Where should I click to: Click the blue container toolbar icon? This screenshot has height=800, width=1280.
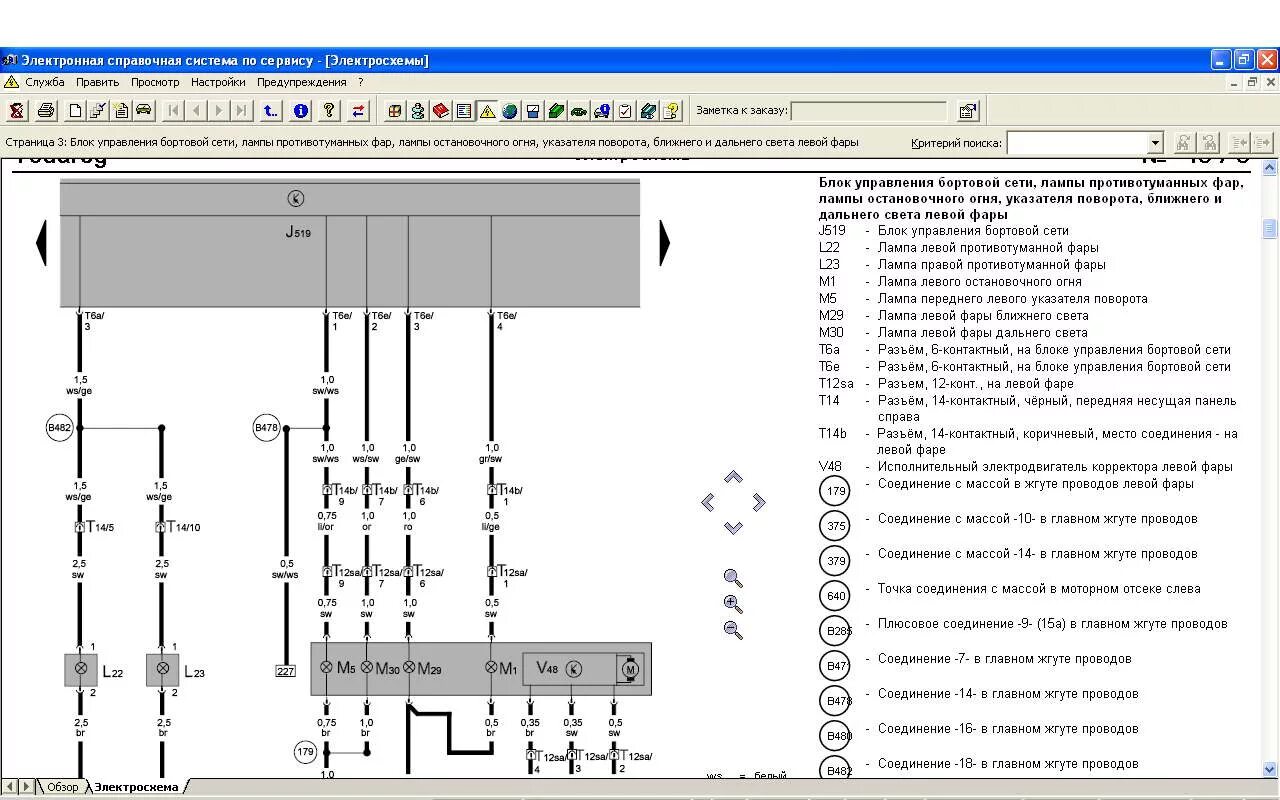pyautogui.click(x=533, y=111)
